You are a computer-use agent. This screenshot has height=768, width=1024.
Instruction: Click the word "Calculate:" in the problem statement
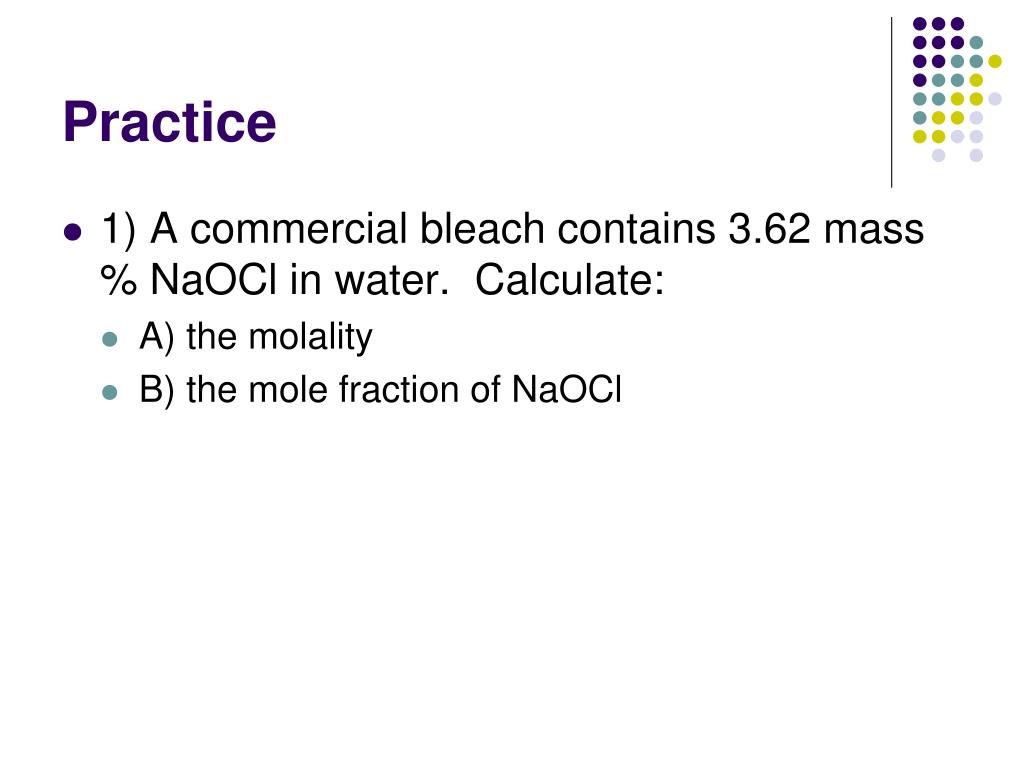click(x=569, y=280)
